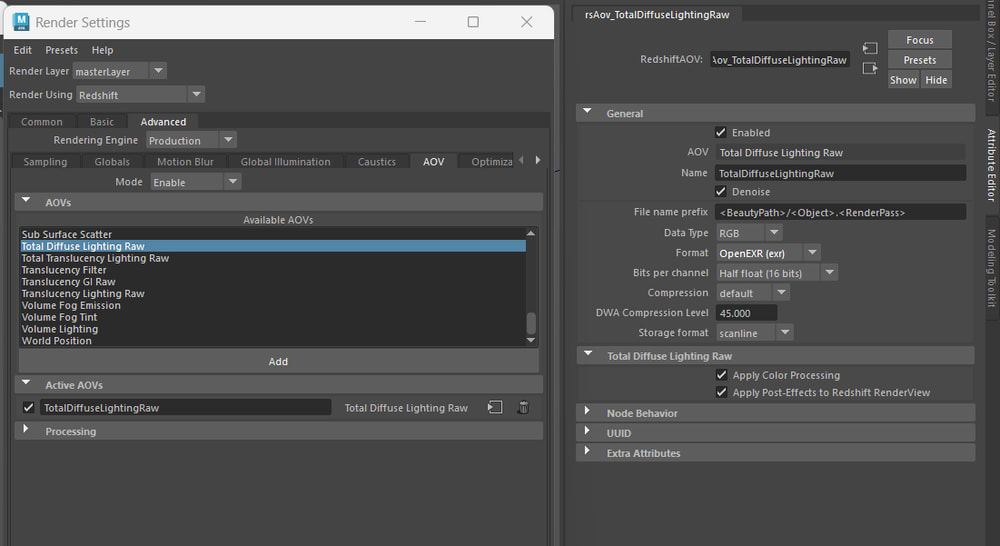Click the output connection icon beside RedshiftAOV
Image resolution: width=1000 pixels, height=546 pixels.
(870, 68)
